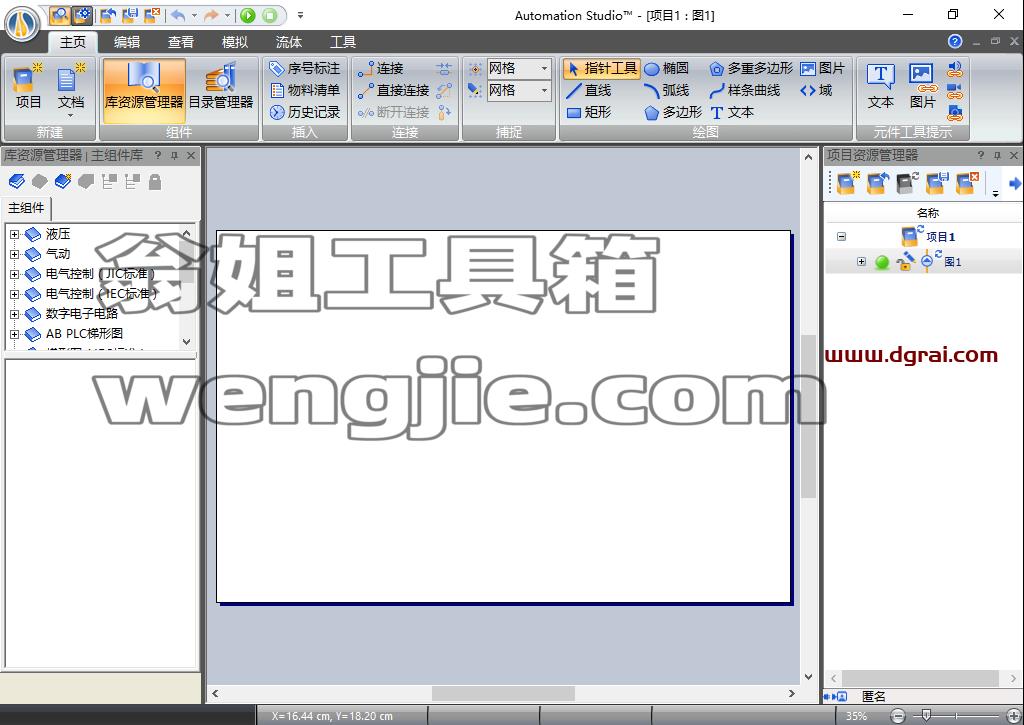The image size is (1024, 725).
Task: Click the Undo arrow in quick access toolbar
Action: 178,15
